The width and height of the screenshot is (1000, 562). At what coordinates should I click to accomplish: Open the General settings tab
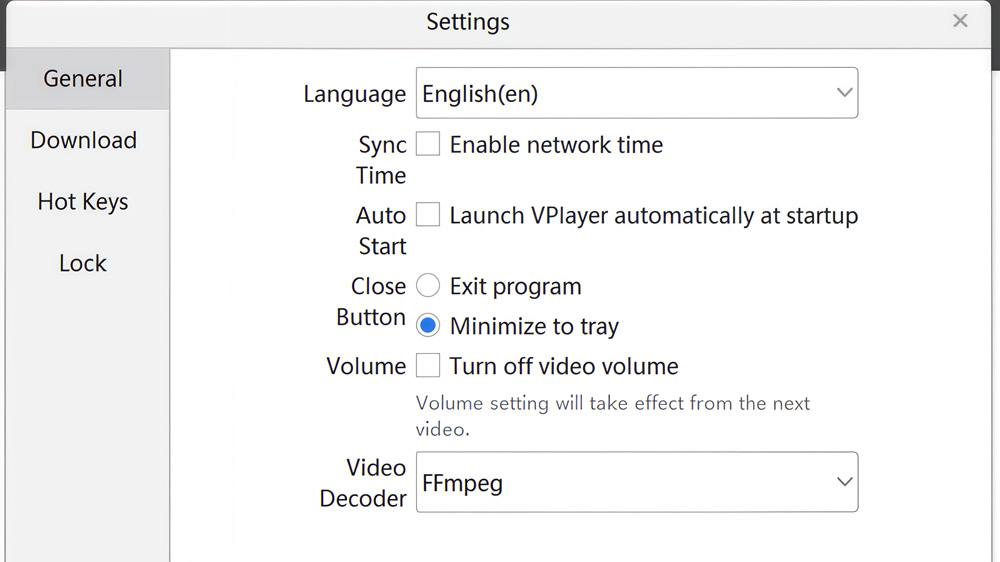click(x=84, y=79)
